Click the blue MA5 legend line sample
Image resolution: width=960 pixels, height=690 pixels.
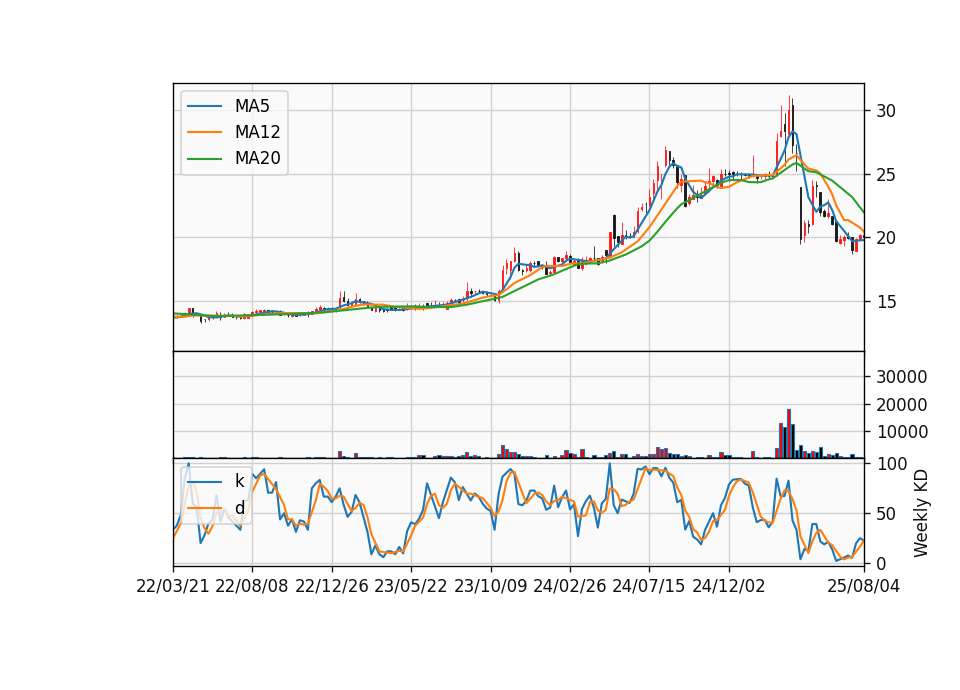pyautogui.click(x=204, y=106)
